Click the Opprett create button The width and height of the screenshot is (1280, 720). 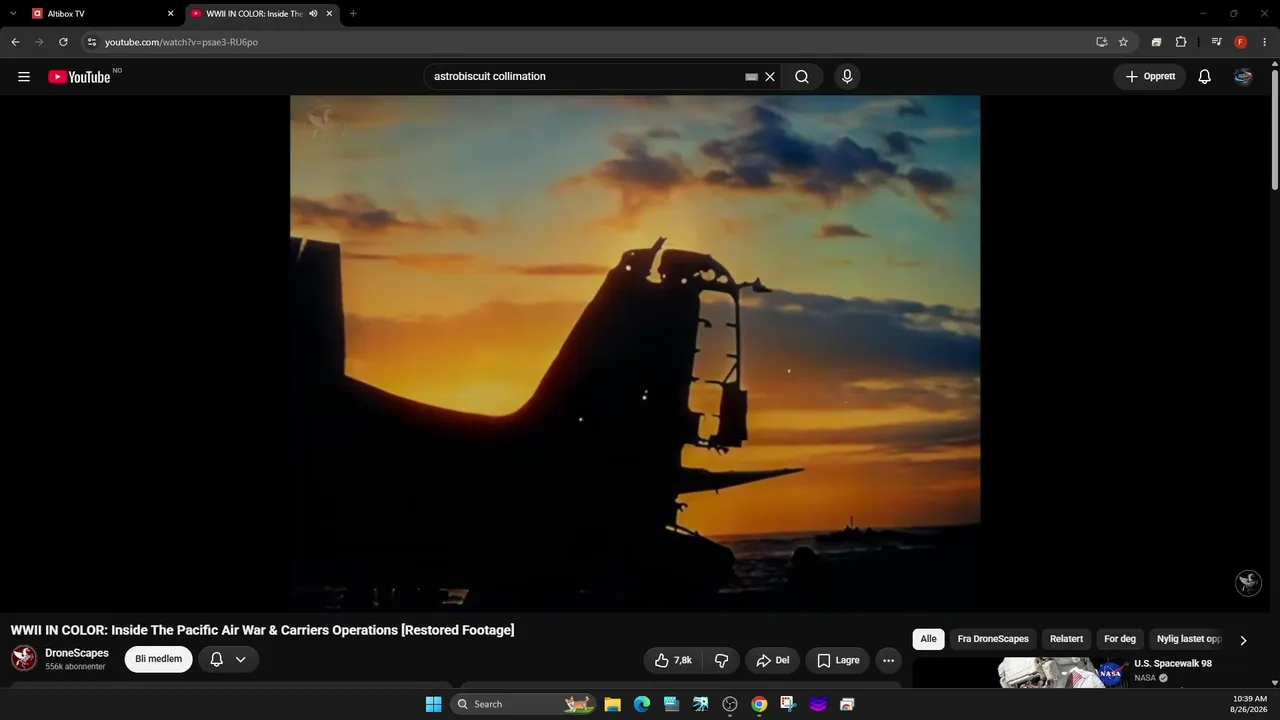[1150, 77]
